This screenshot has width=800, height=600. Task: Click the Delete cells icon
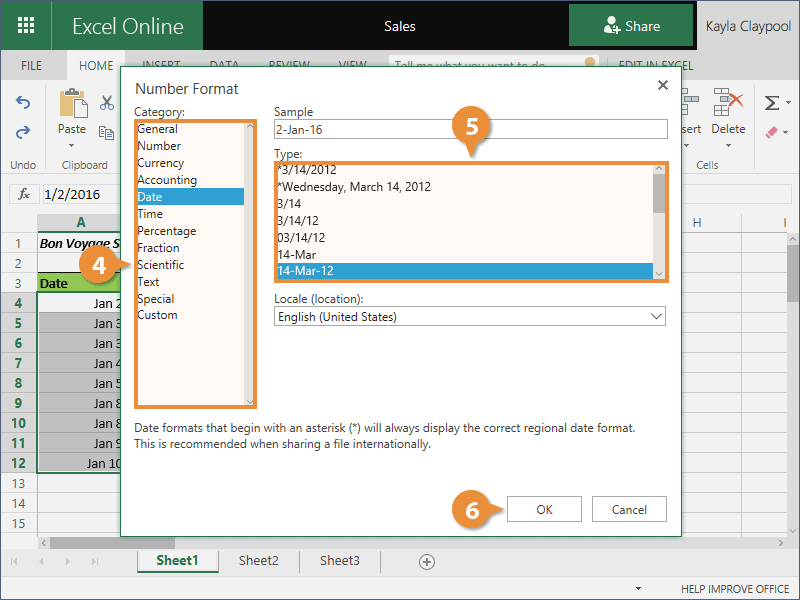pos(728,104)
